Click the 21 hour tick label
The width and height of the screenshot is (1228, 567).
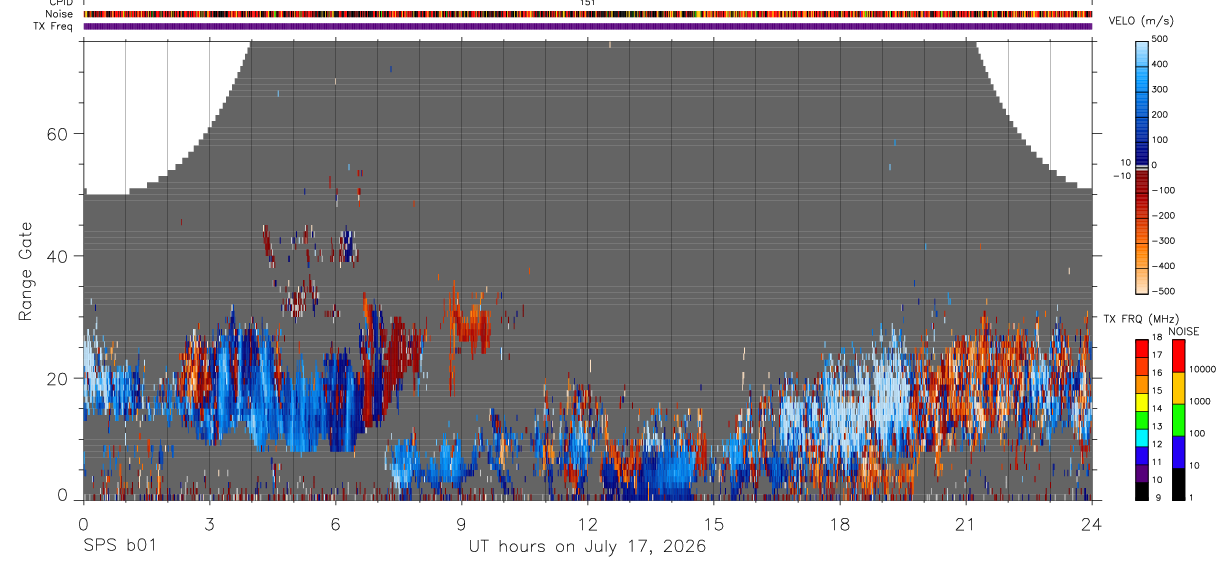[965, 524]
